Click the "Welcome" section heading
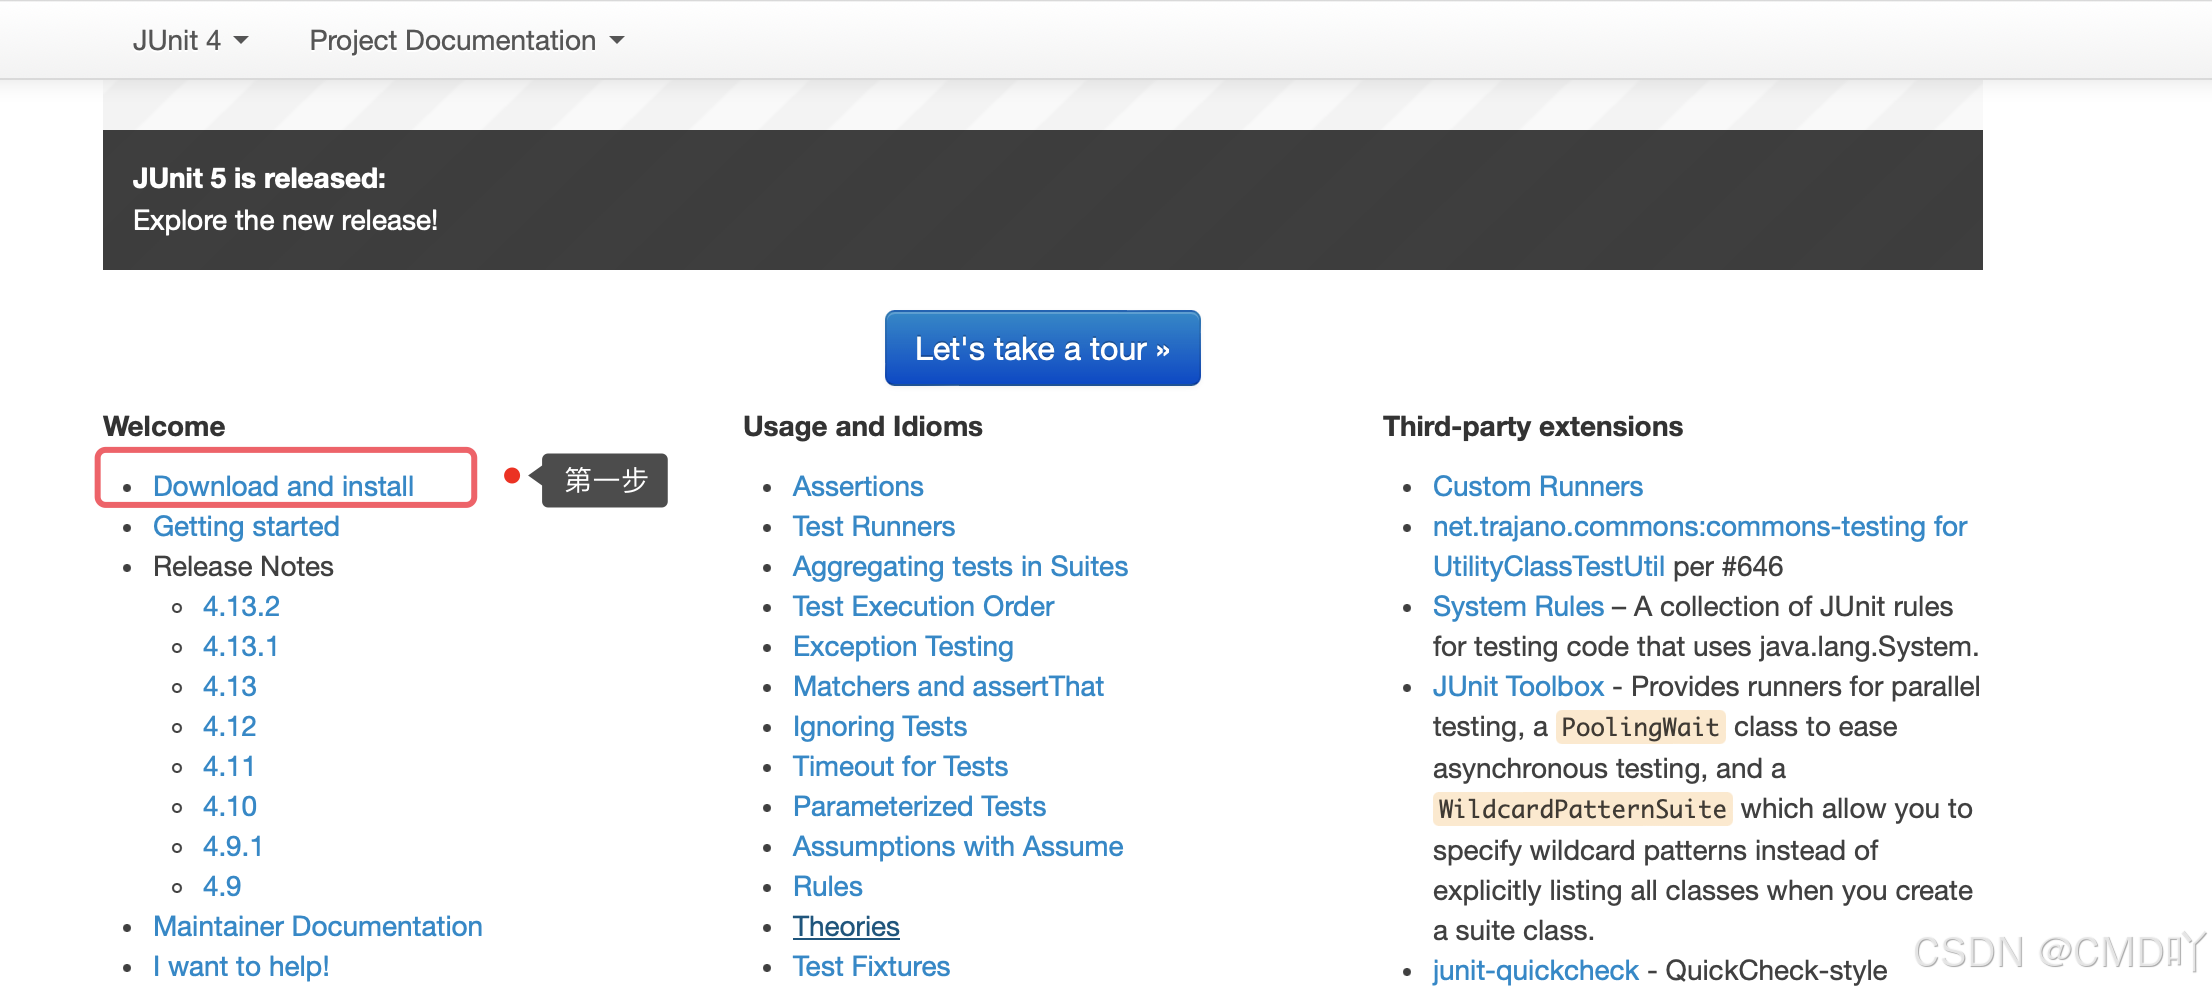 coord(164,426)
